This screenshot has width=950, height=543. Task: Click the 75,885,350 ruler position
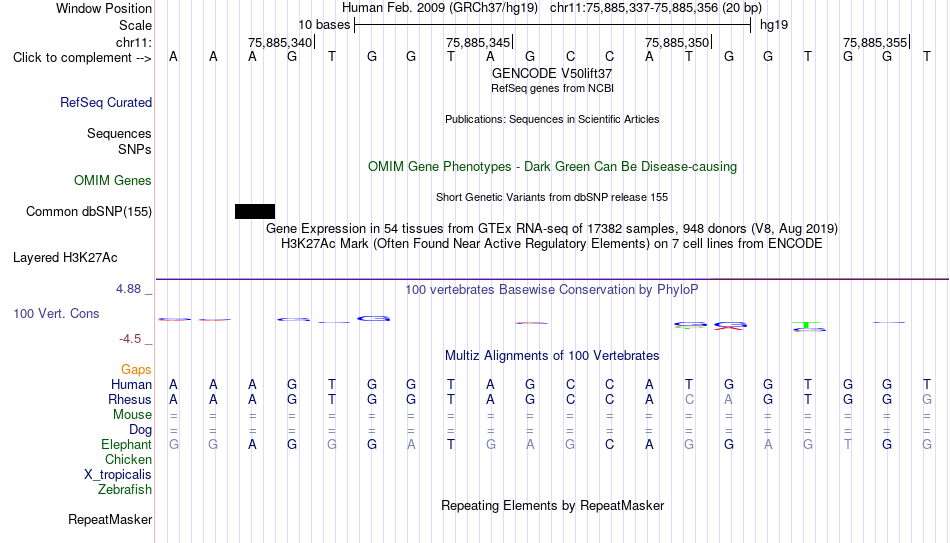point(677,42)
